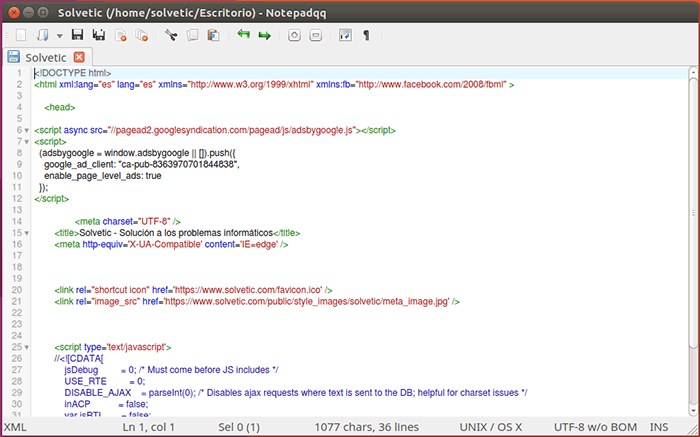Click the meta_image.jpg URL on line 21
Viewport: 700px width, 437px height.
(x=307, y=302)
